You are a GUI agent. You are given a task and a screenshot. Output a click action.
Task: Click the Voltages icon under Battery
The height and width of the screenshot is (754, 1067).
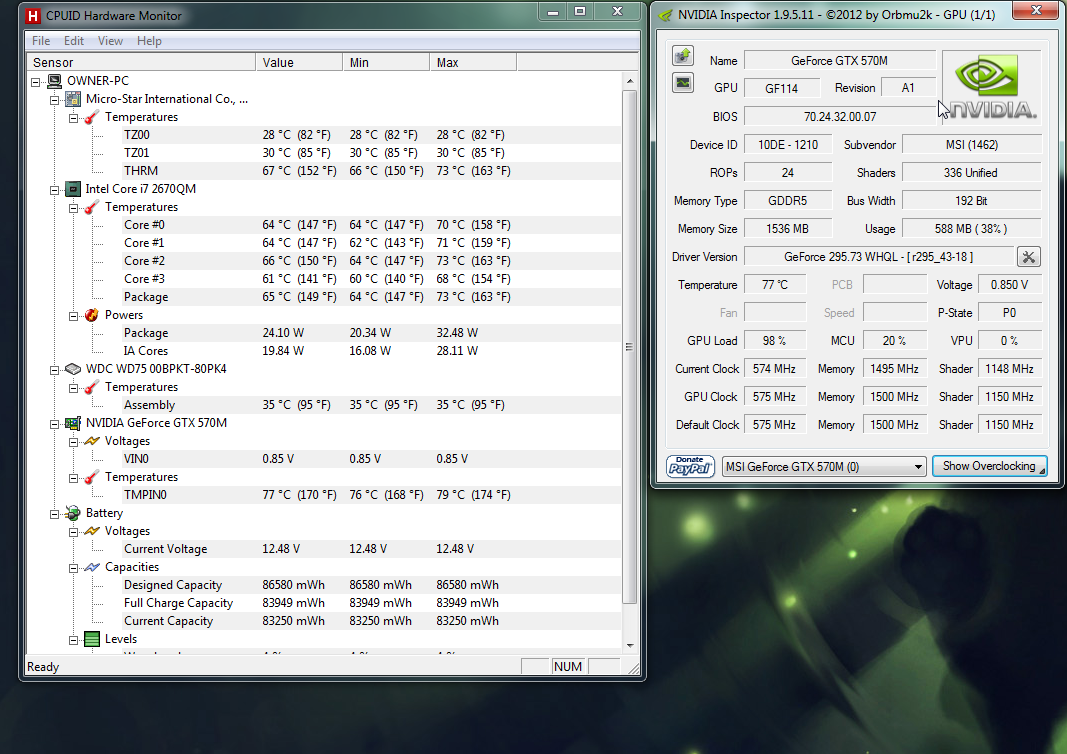(92, 531)
